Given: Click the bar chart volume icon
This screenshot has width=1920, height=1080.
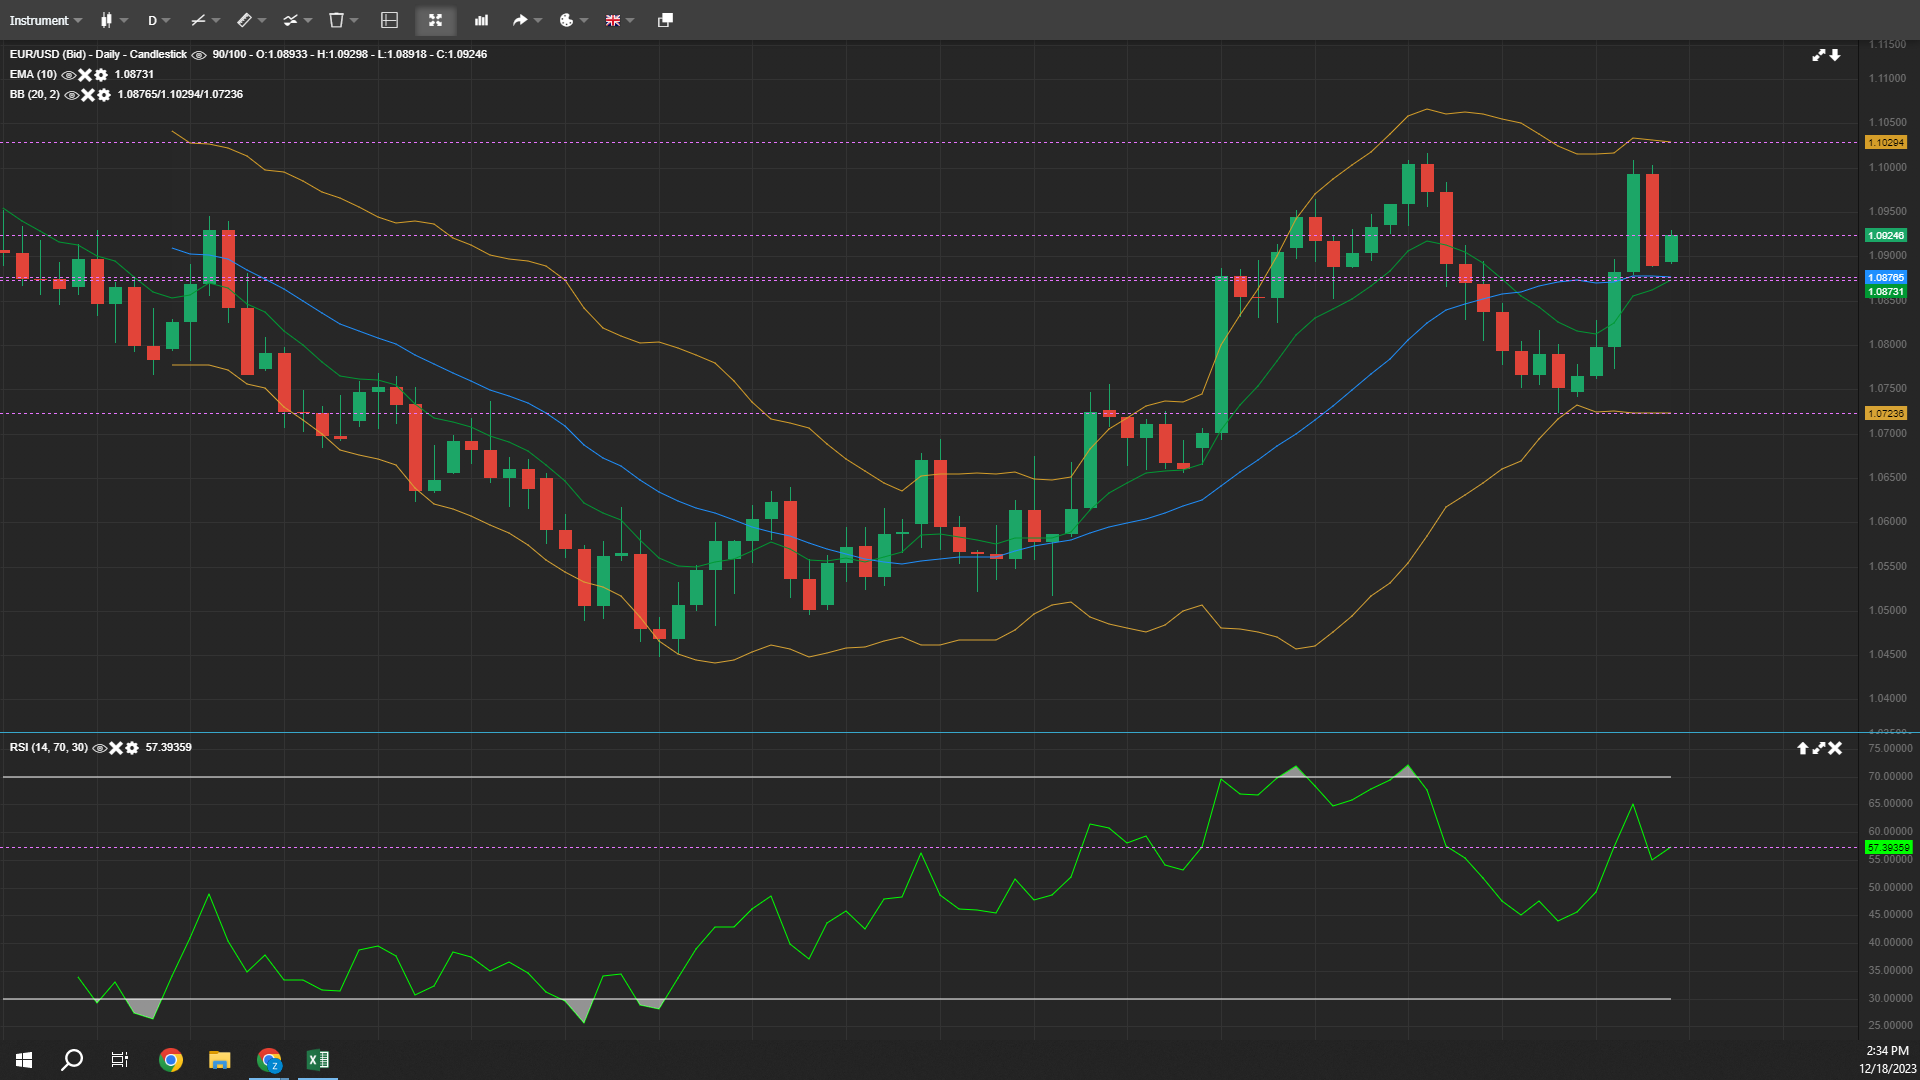Looking at the screenshot, I should [481, 20].
